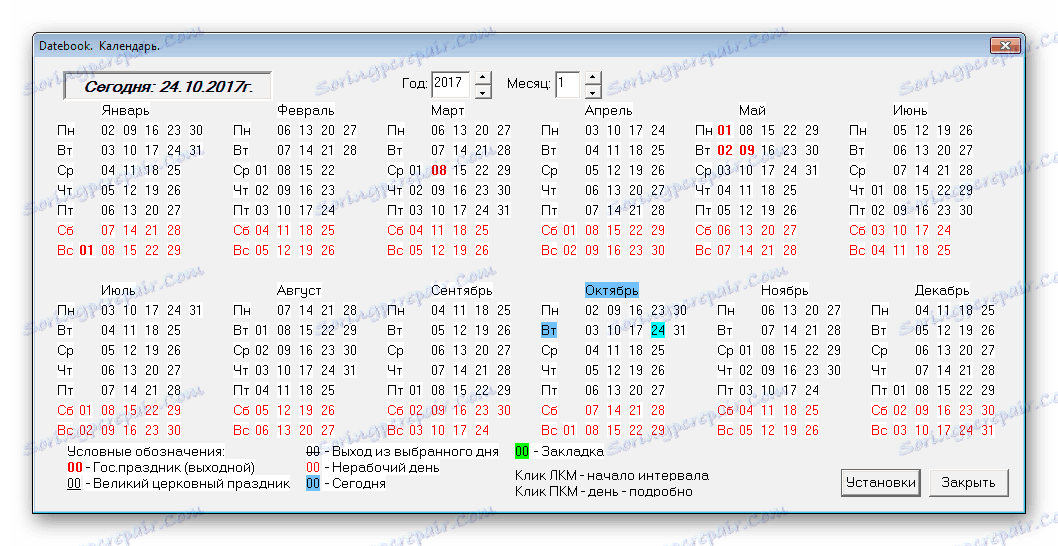Select date 31 in Май

[x=812, y=170]
